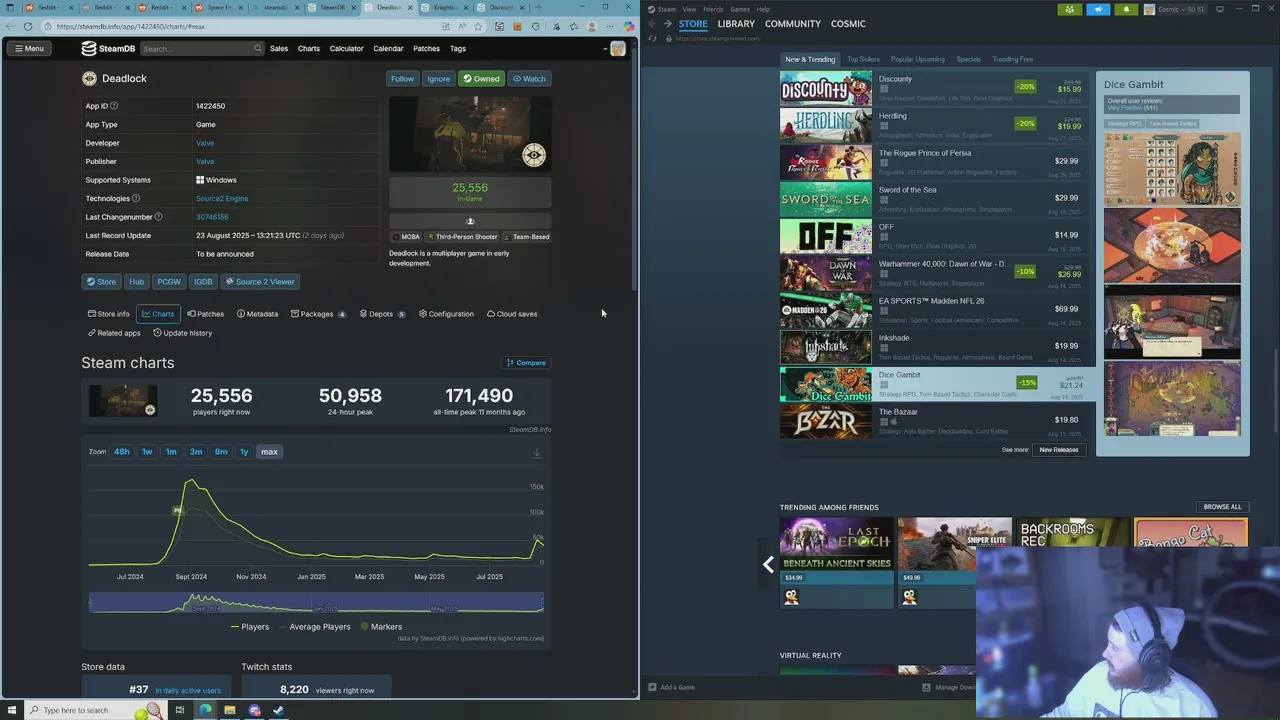
Task: Toggle the Ignore button for Deadlock
Action: pos(438,78)
